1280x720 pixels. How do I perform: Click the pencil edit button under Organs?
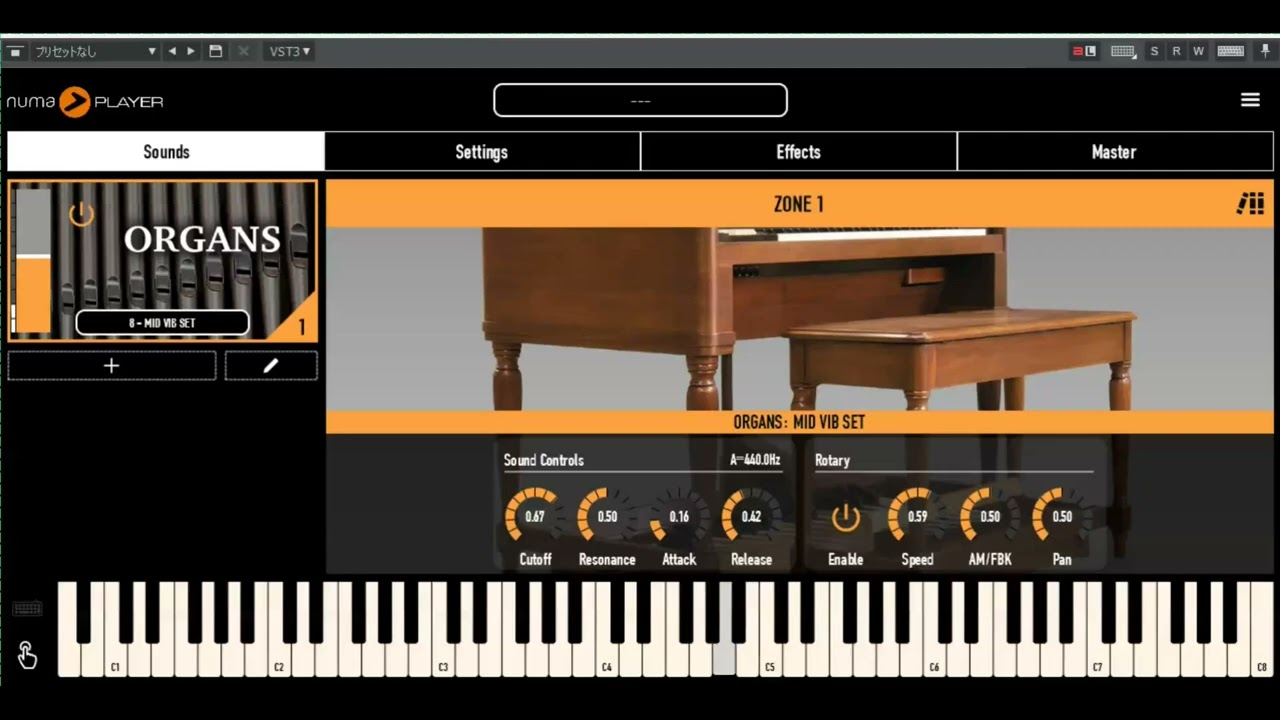[x=270, y=366]
